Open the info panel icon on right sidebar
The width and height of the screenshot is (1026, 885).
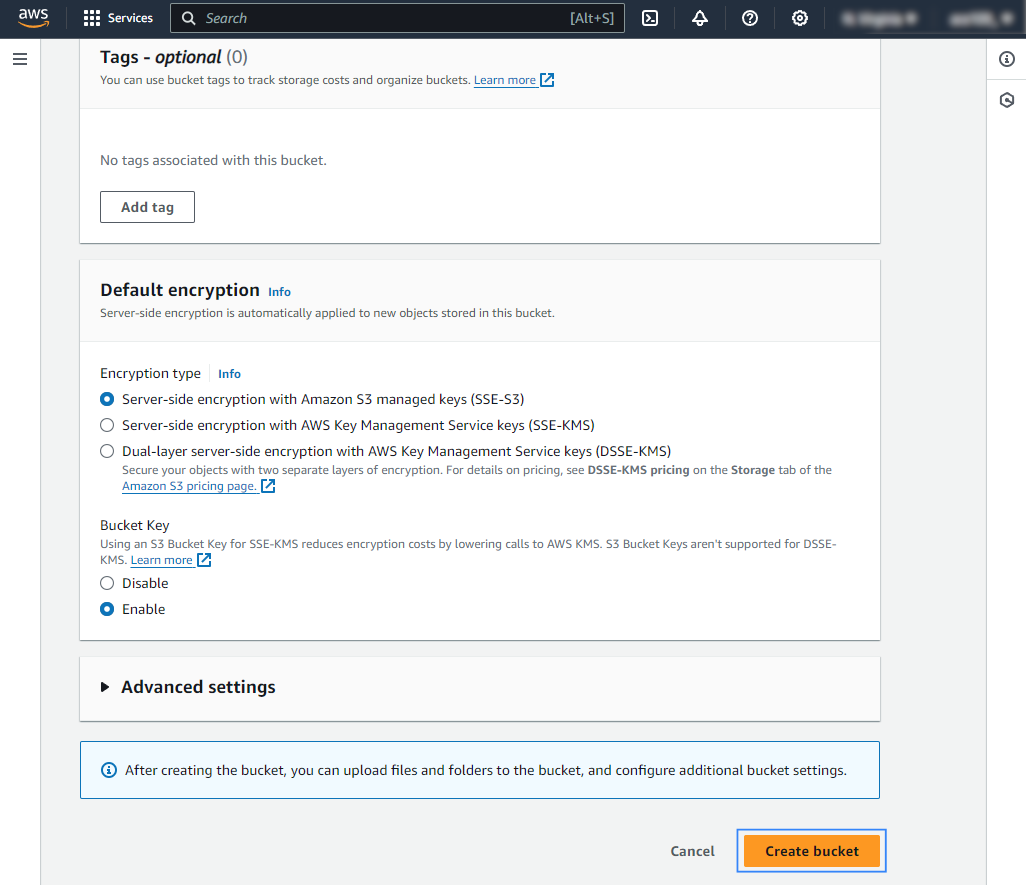1007,60
